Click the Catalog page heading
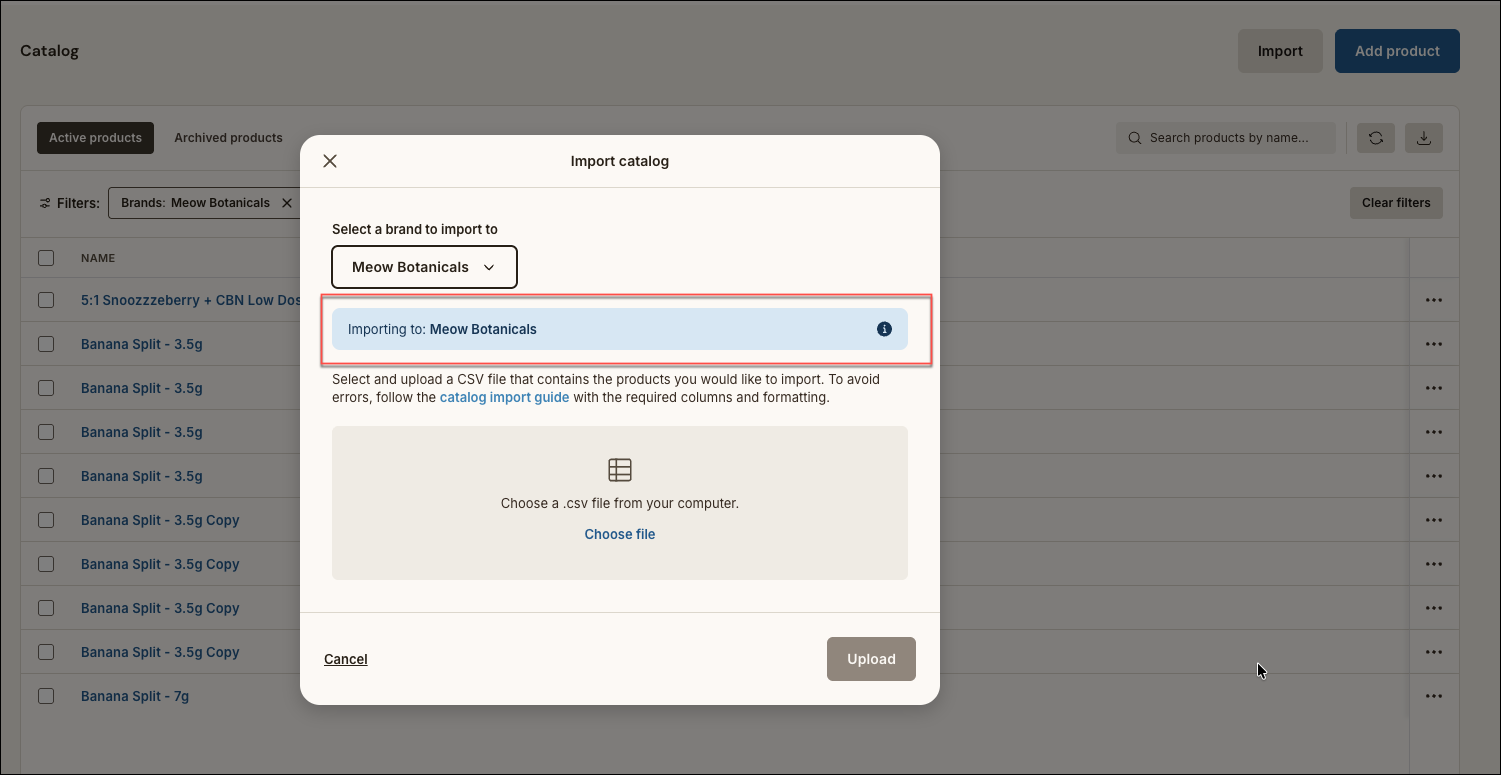1501x775 pixels. (49, 51)
